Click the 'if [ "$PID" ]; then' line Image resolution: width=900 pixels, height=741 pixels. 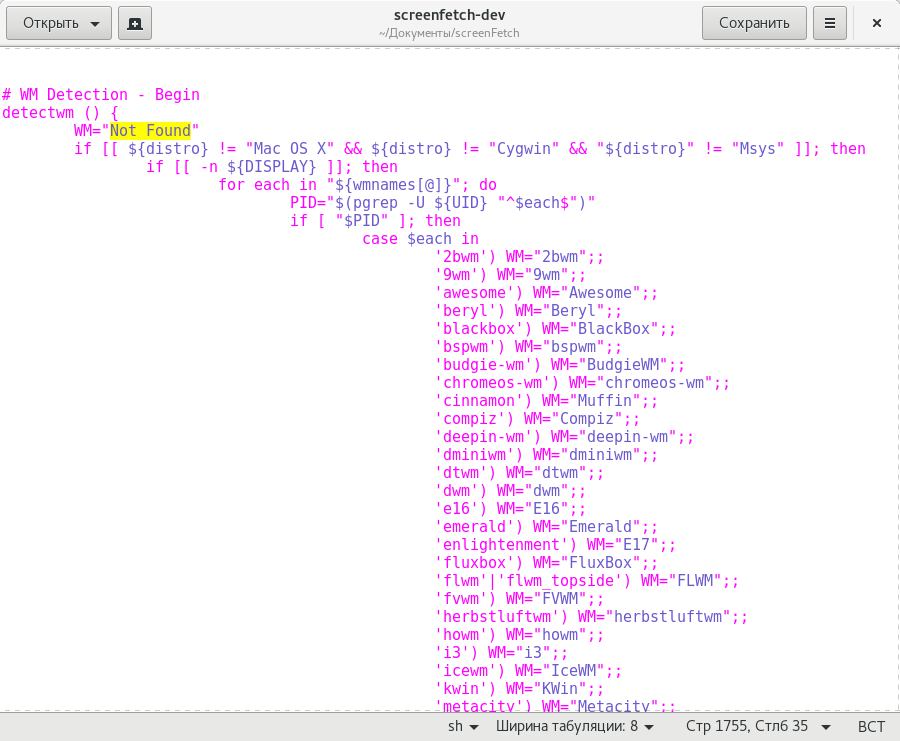[375, 221]
